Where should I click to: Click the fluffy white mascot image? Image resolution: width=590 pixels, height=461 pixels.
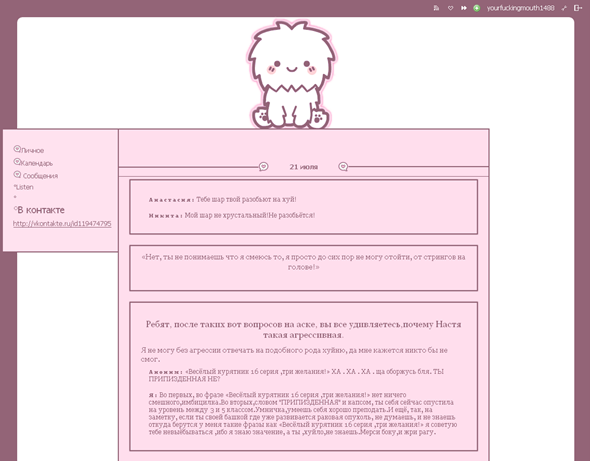tap(291, 75)
